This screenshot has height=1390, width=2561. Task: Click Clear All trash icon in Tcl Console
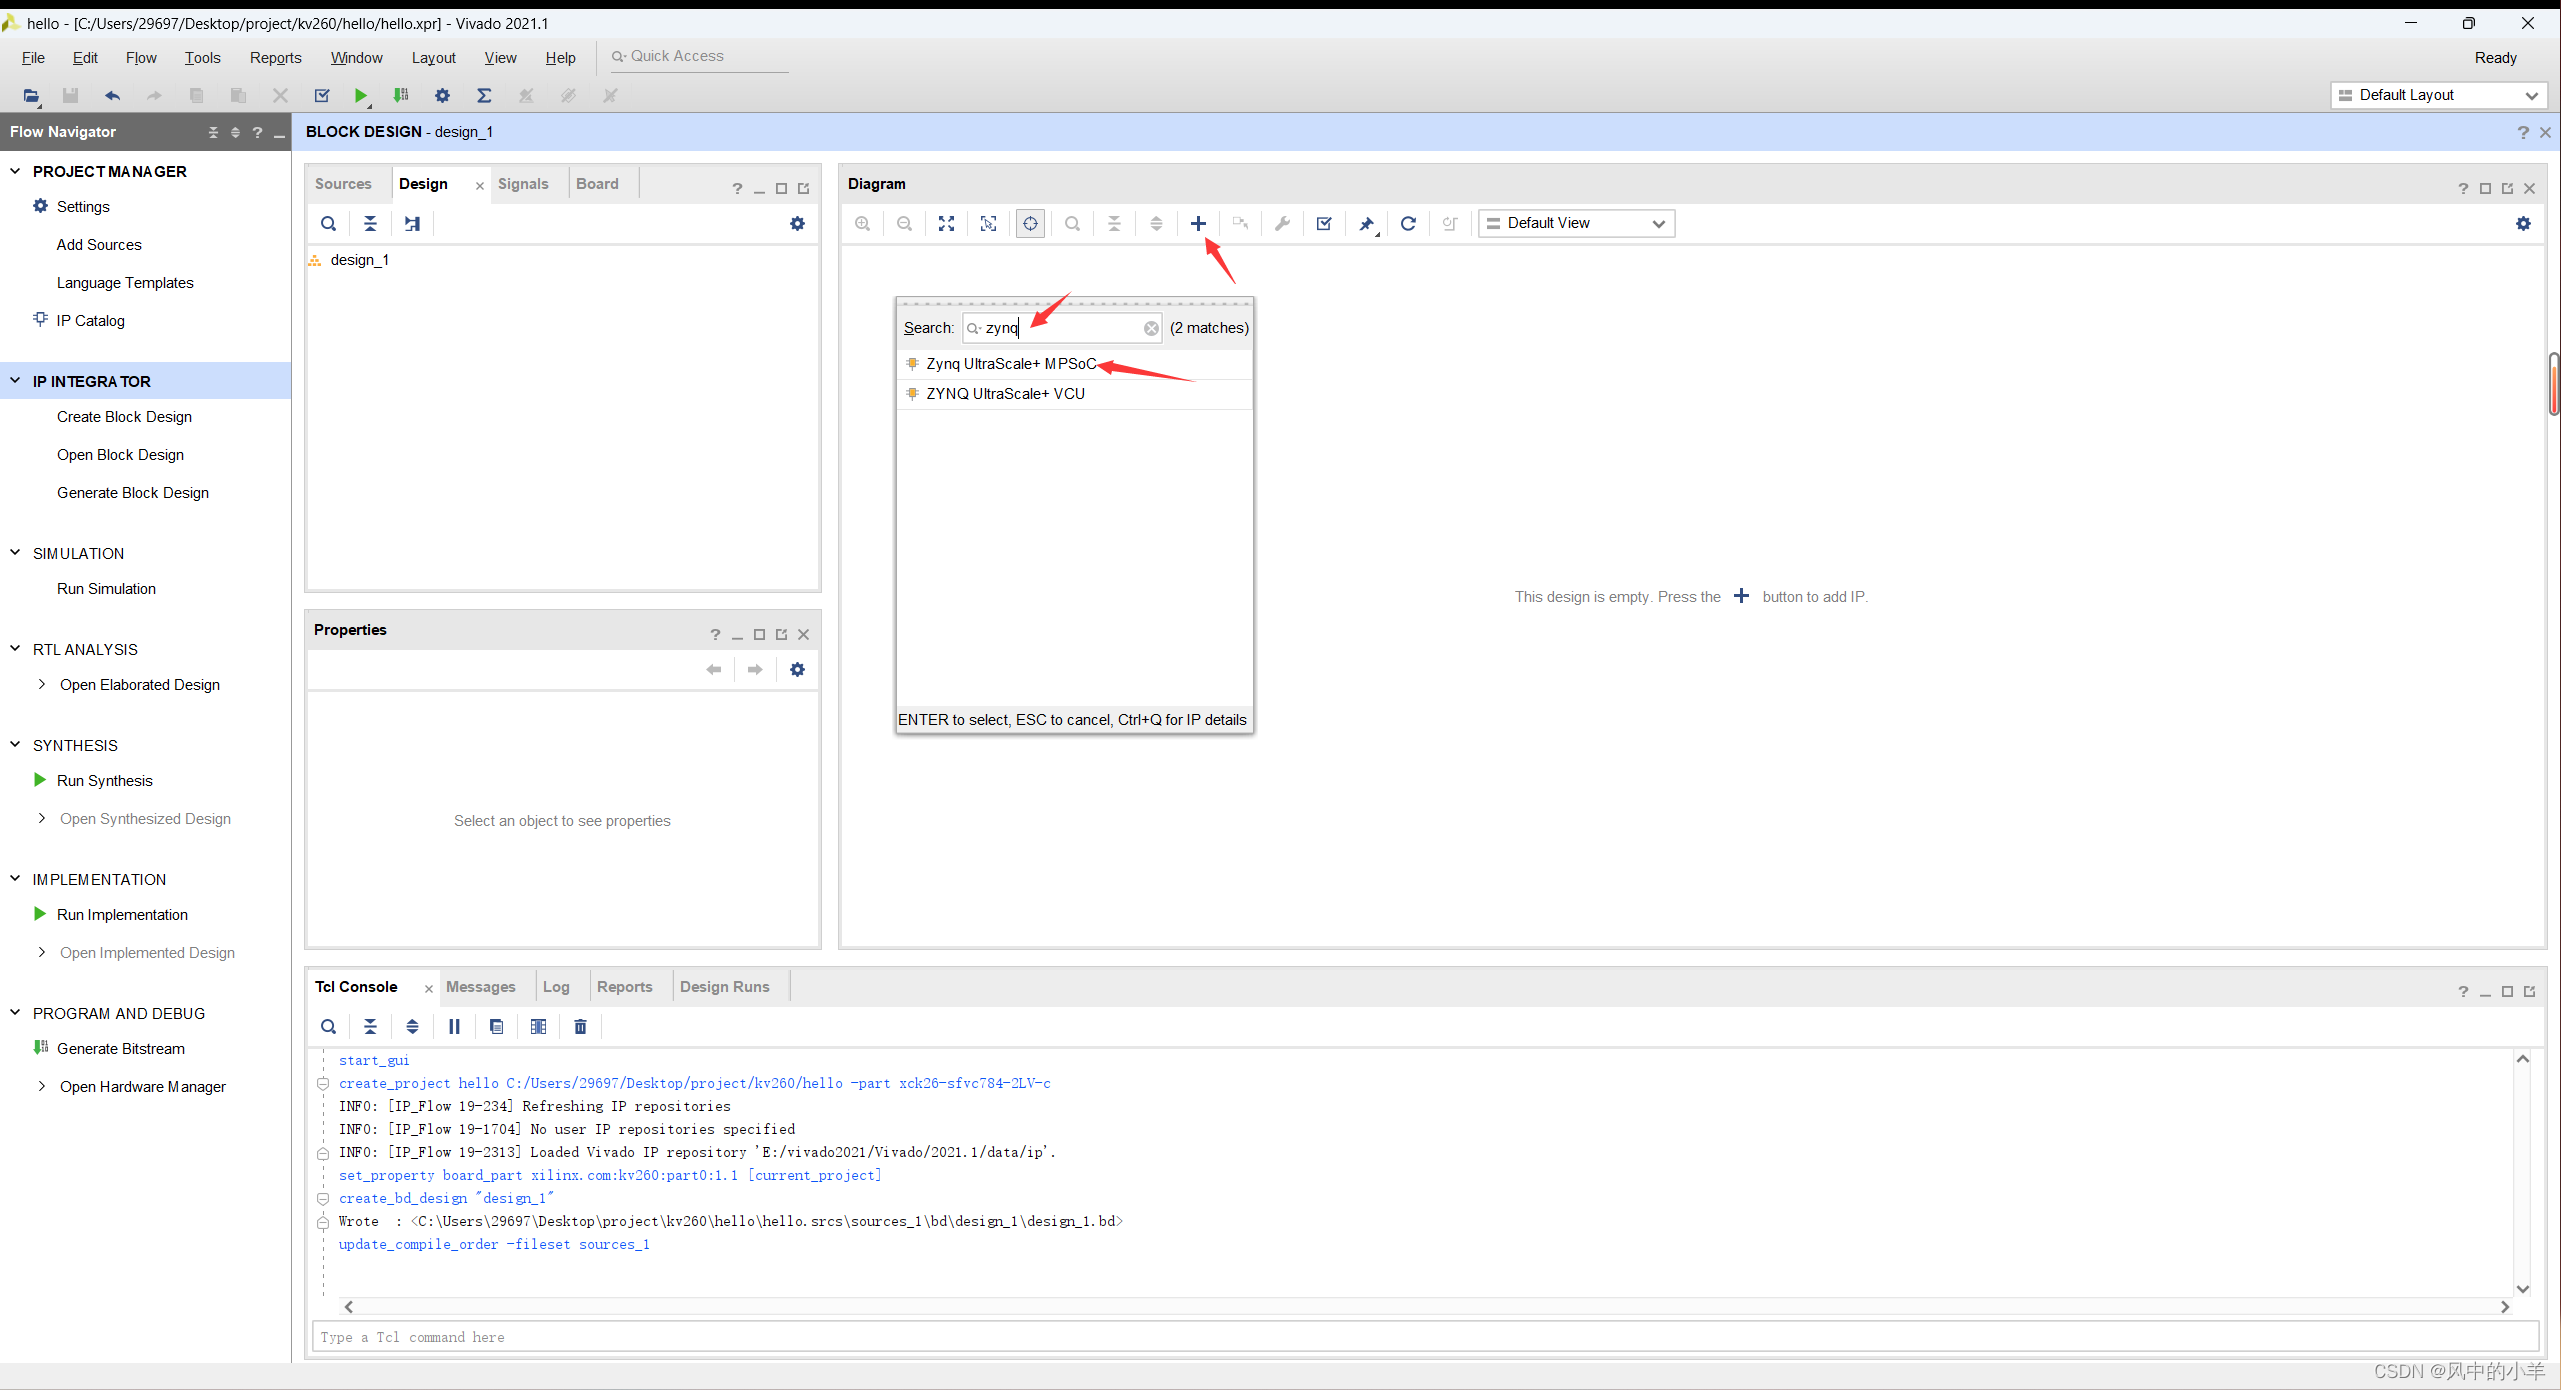[x=580, y=1026]
